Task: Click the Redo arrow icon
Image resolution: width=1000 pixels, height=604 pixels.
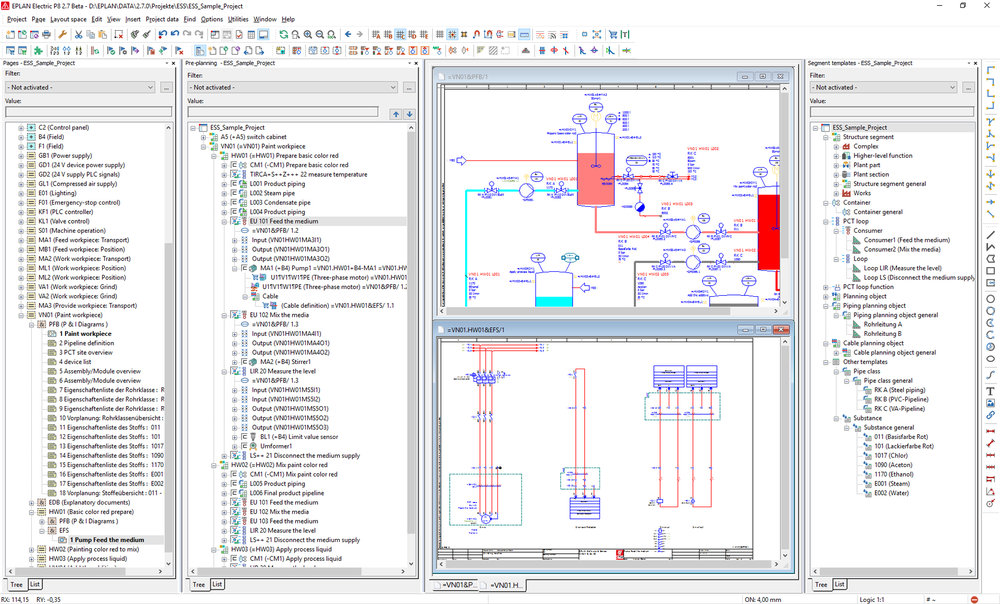Action: point(186,35)
